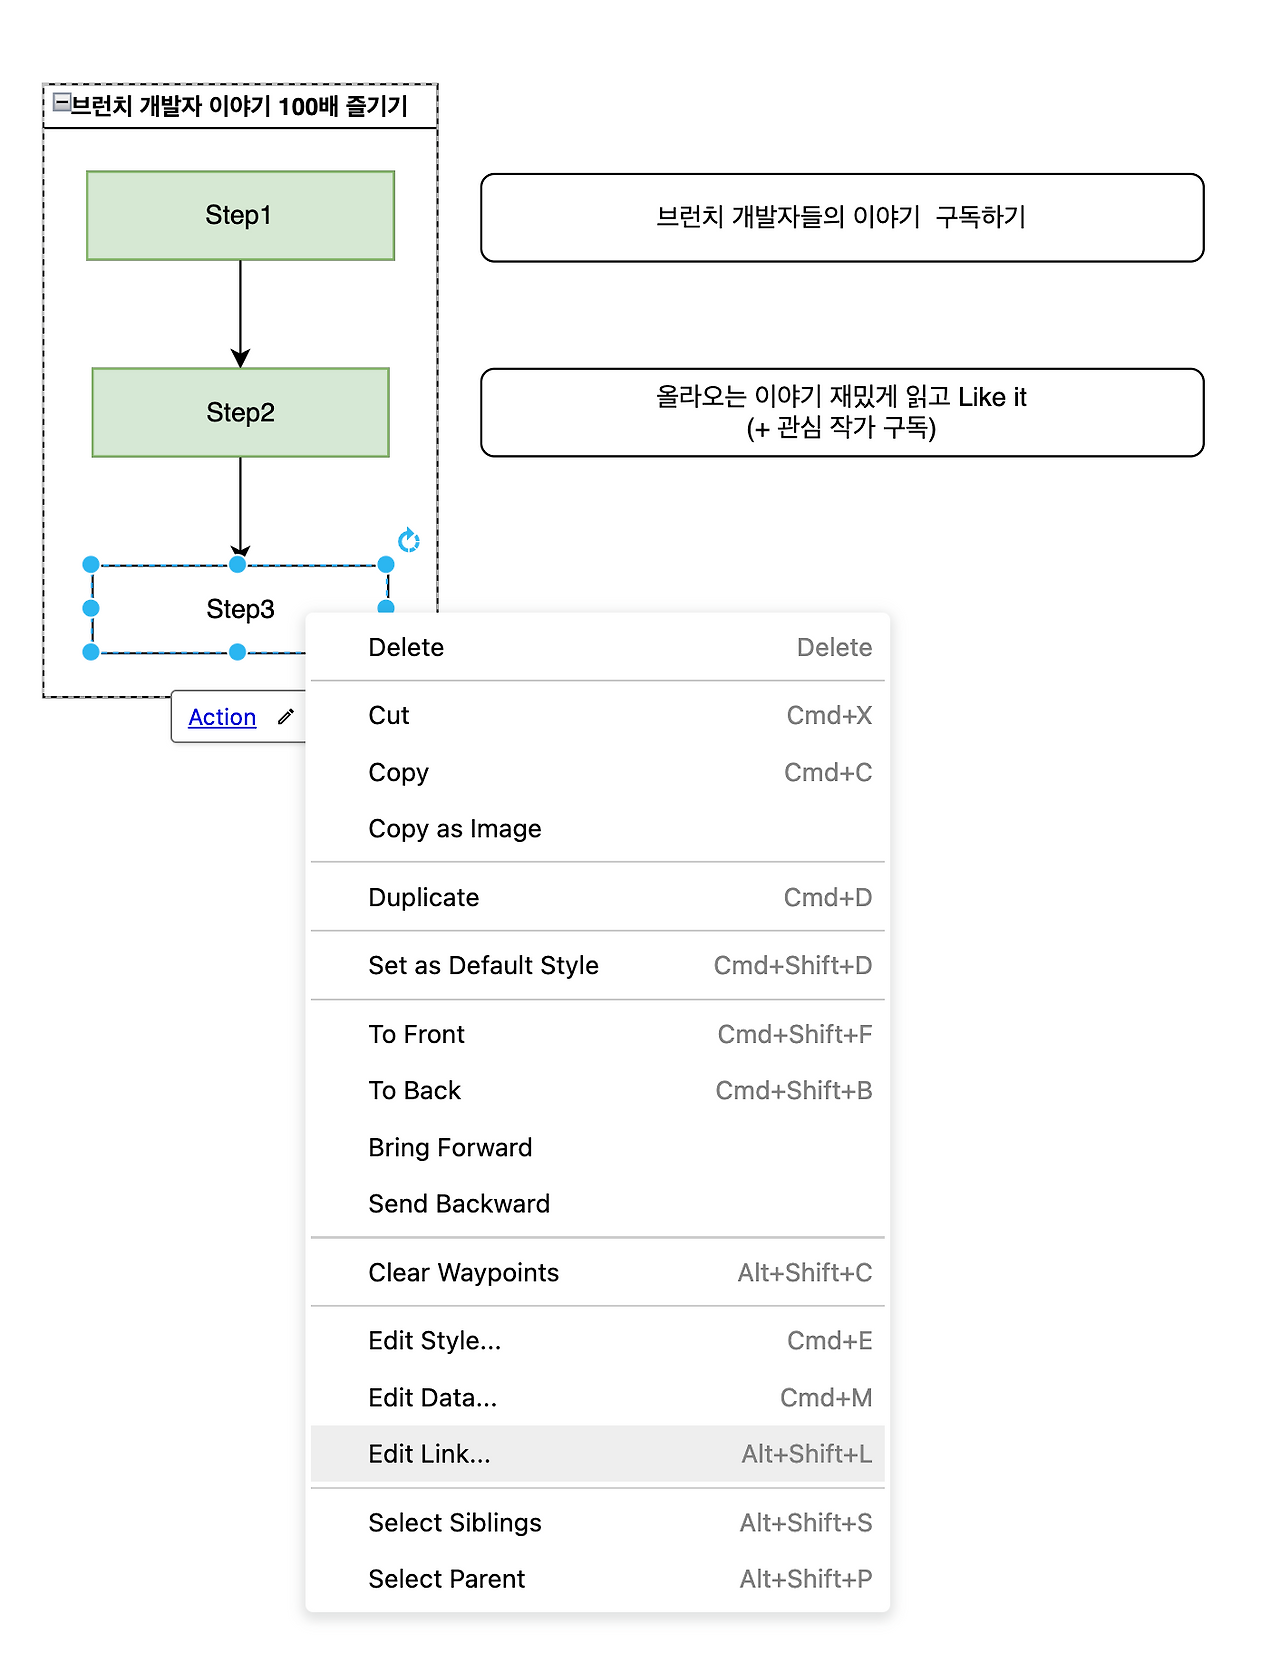1280x1662 pixels.
Task: Open Edit Link from the context menu
Action: (x=428, y=1453)
